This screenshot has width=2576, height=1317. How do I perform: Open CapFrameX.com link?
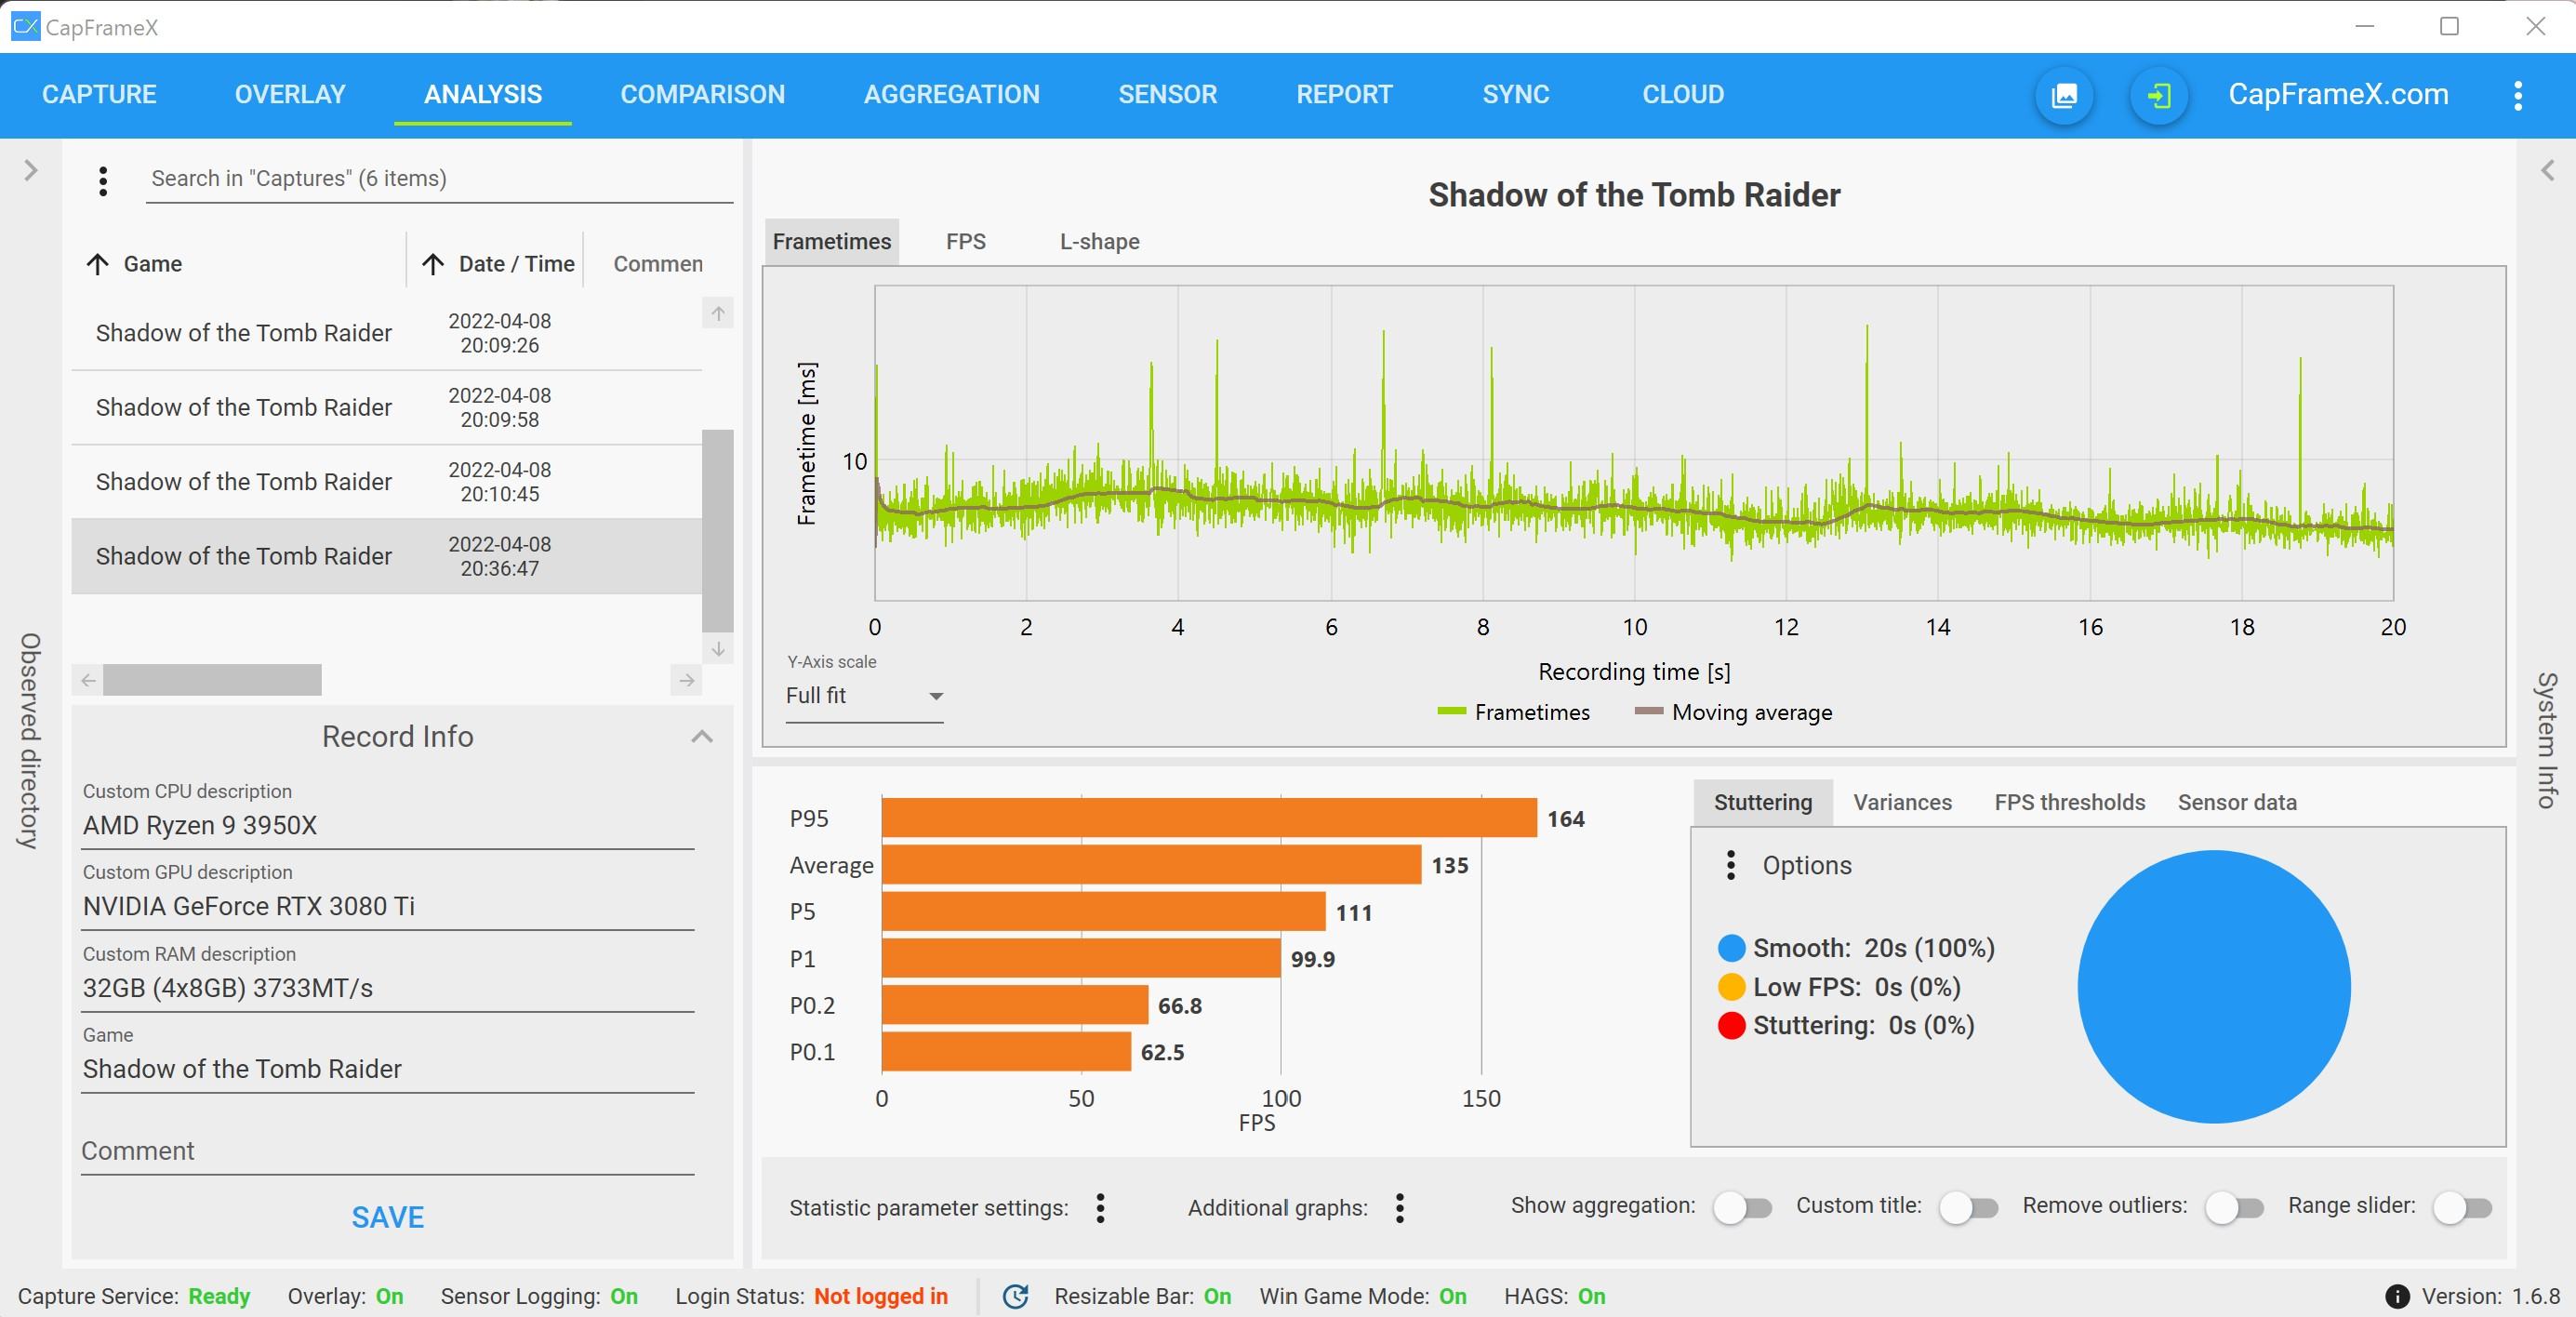pos(2338,95)
